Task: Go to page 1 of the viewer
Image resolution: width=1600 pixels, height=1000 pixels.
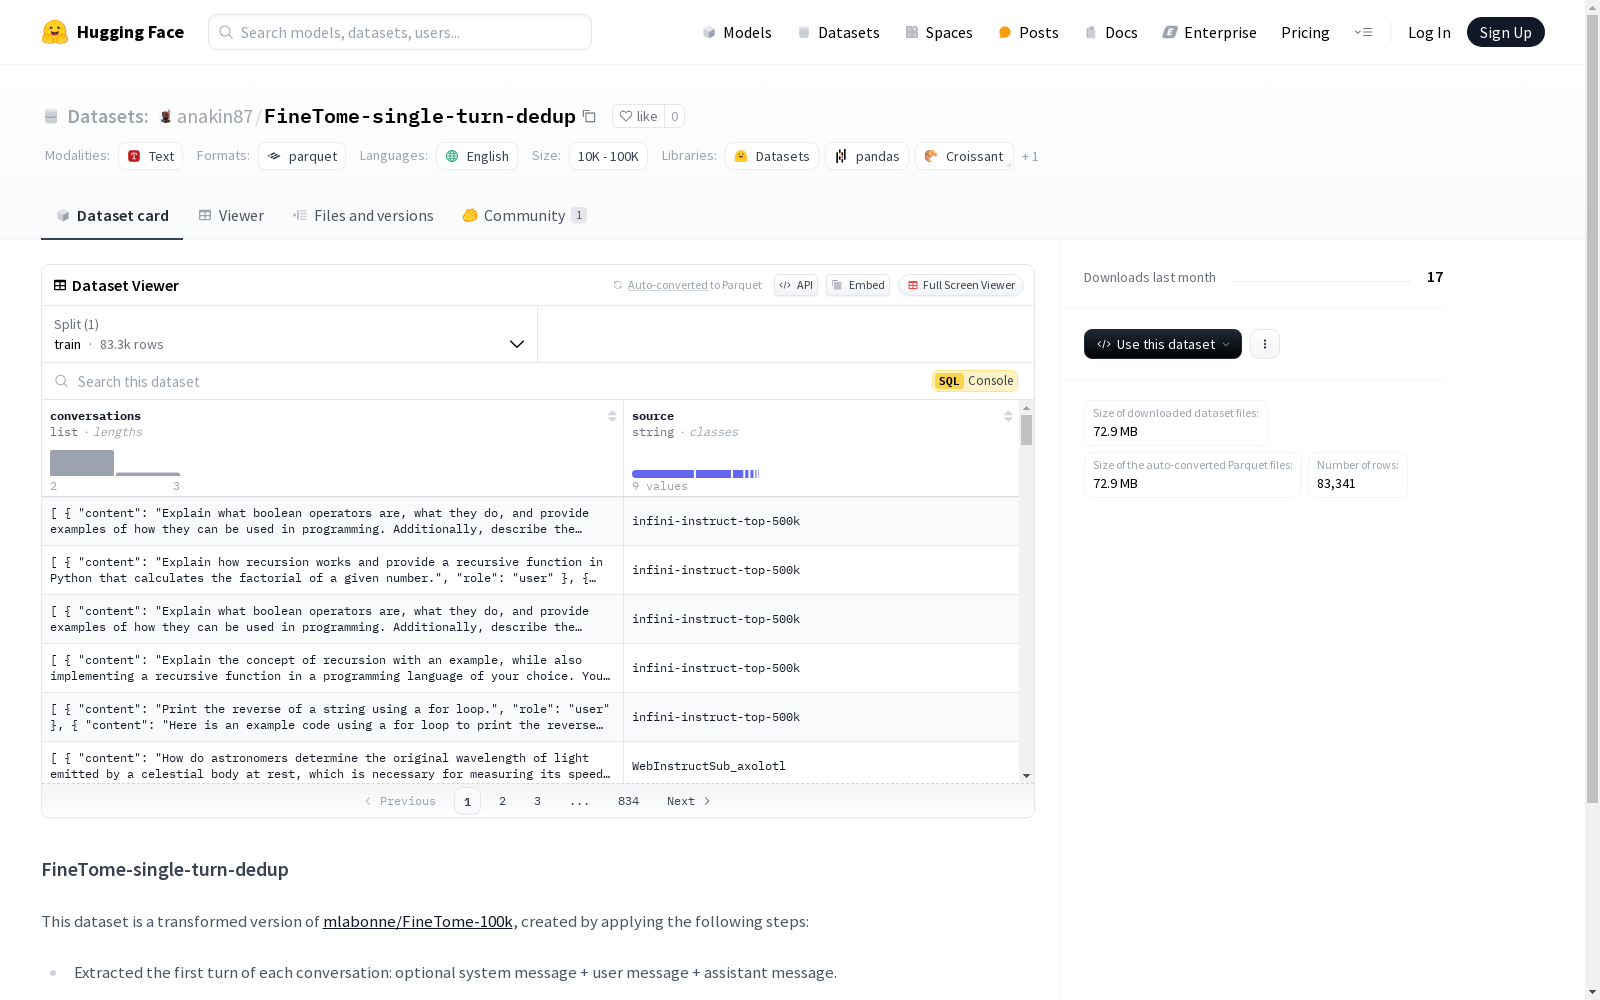Action: [467, 801]
